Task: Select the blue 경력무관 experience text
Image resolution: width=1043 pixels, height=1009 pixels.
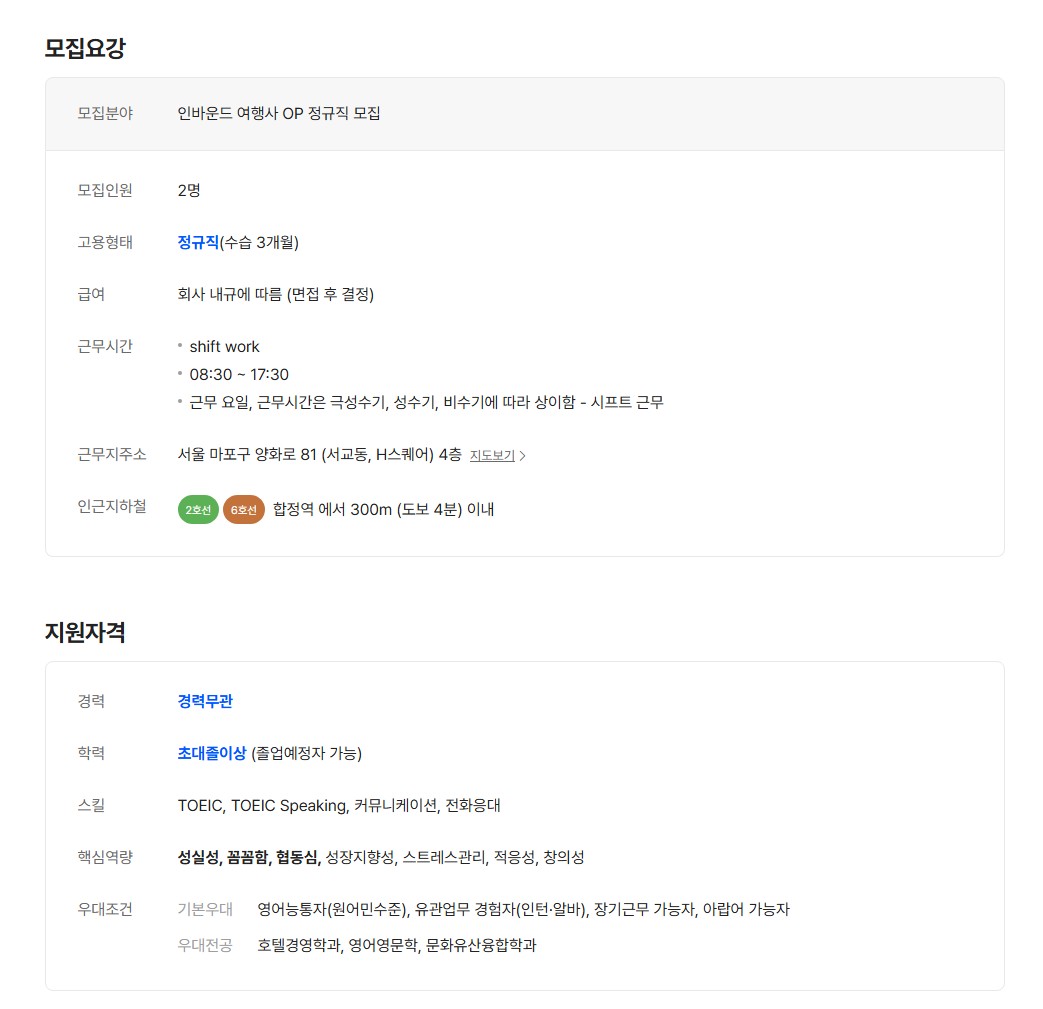Action: [205, 701]
